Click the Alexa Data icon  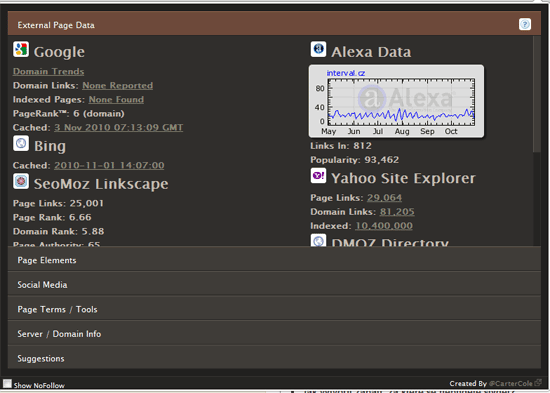coord(318,49)
